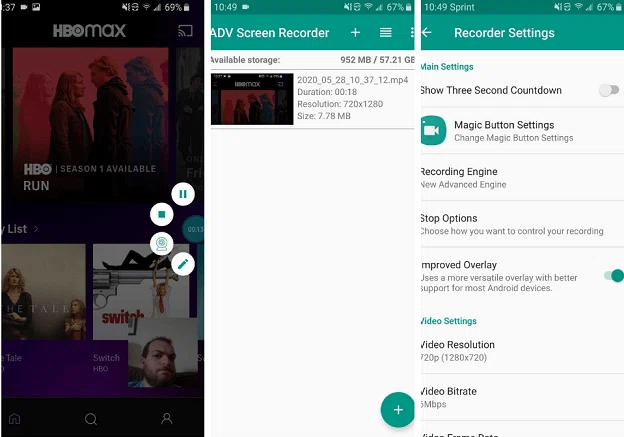The height and width of the screenshot is (437, 624).
Task: Open the draw pencil overlay tool
Action: (x=183, y=264)
